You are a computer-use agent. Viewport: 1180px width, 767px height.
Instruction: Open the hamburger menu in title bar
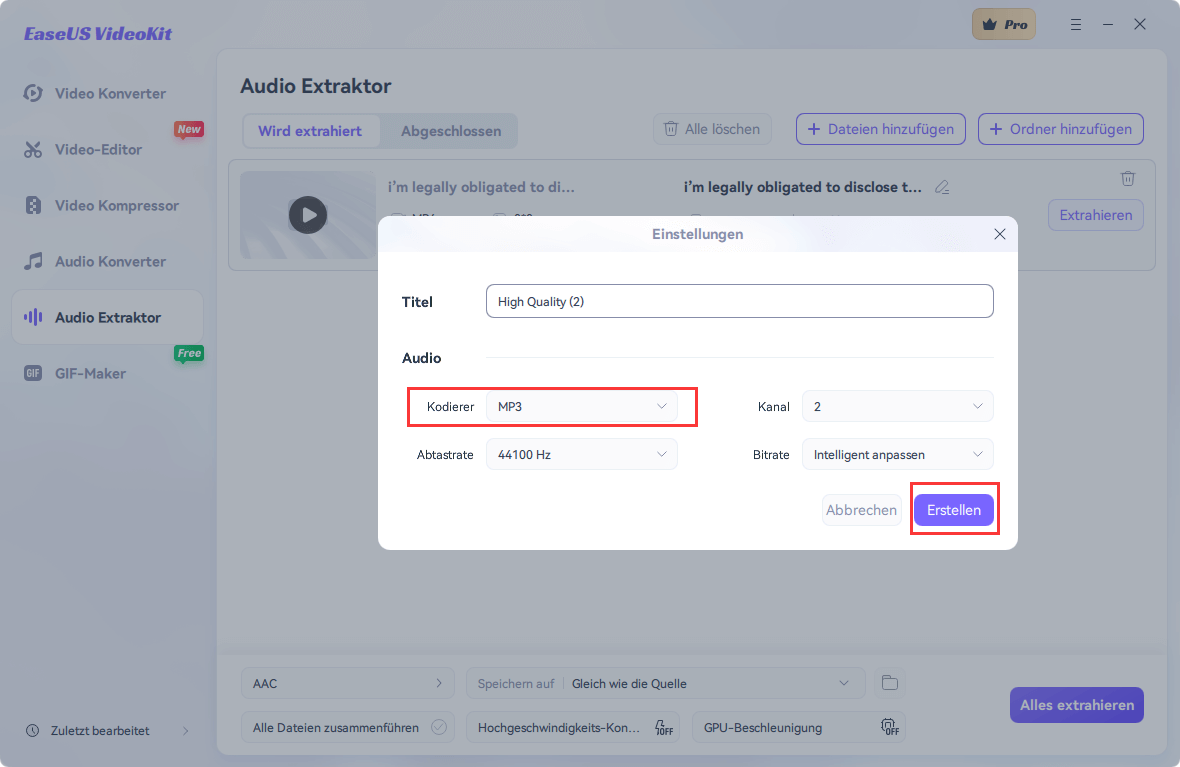1076,25
